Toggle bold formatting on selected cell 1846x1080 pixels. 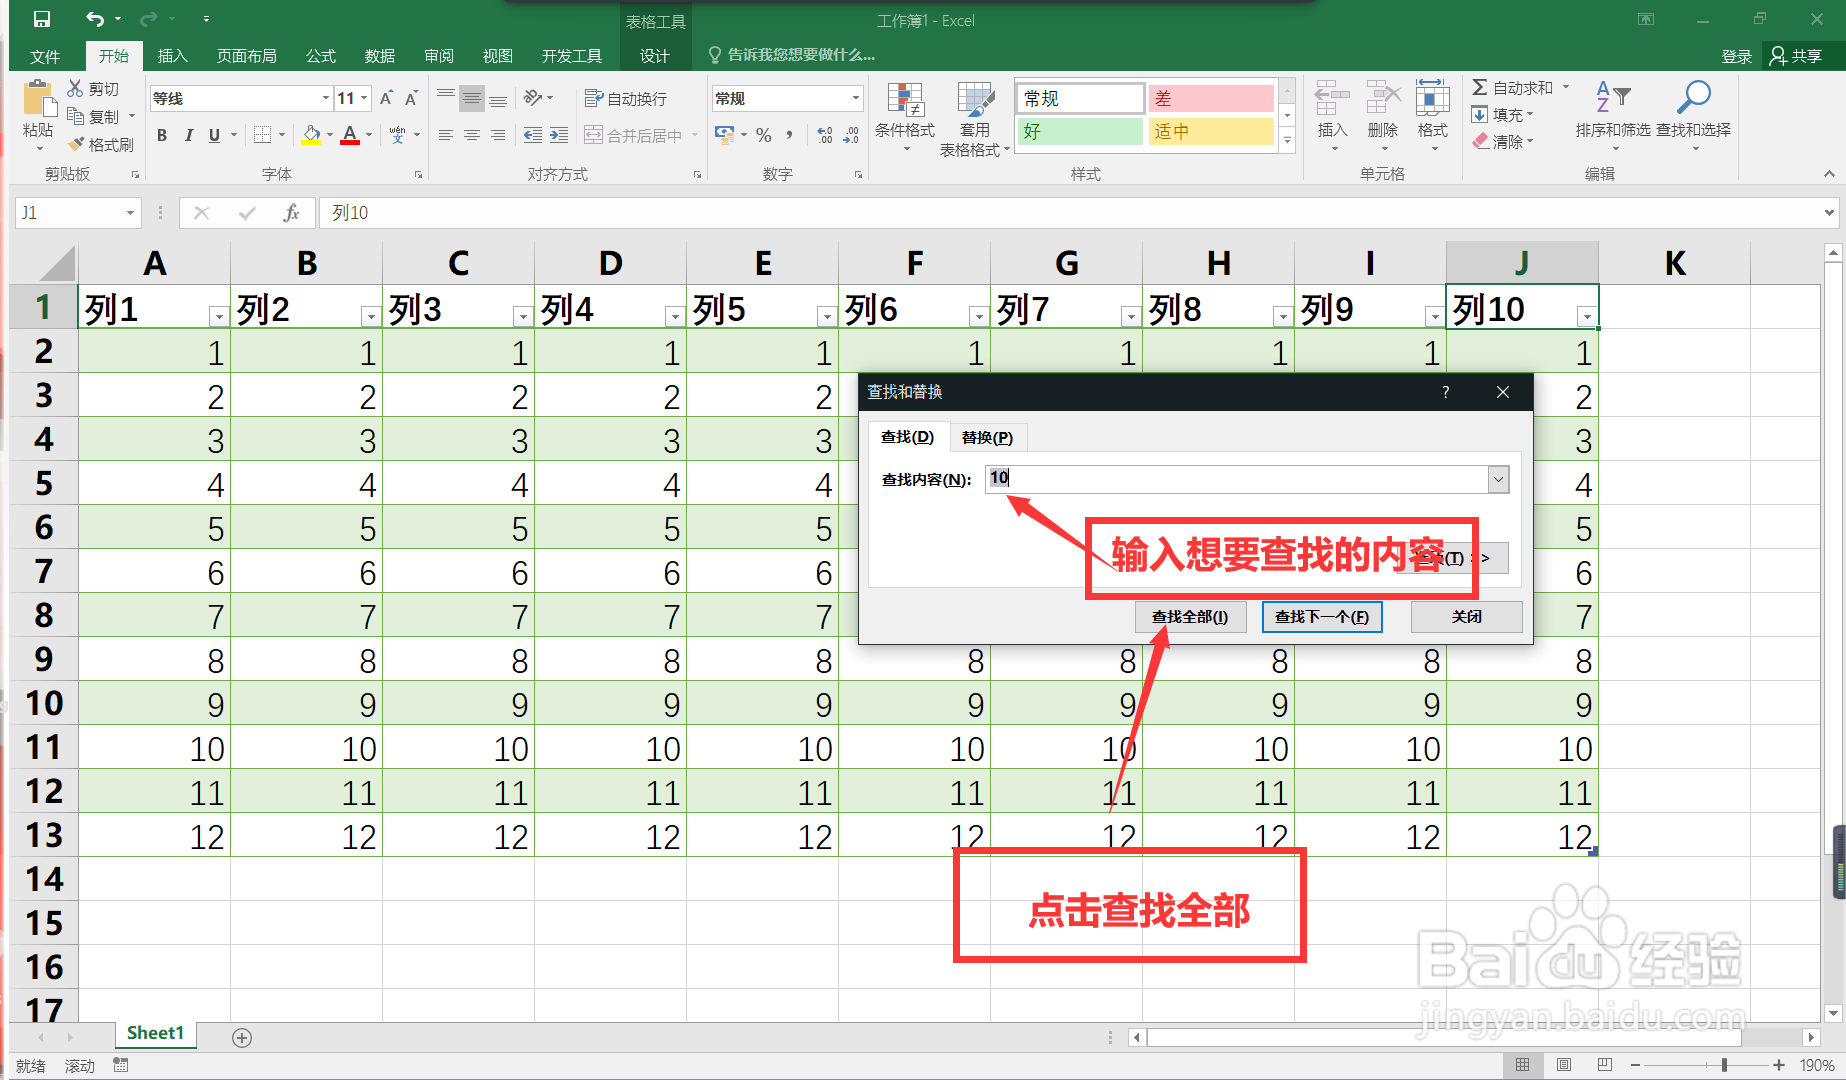pos(161,134)
